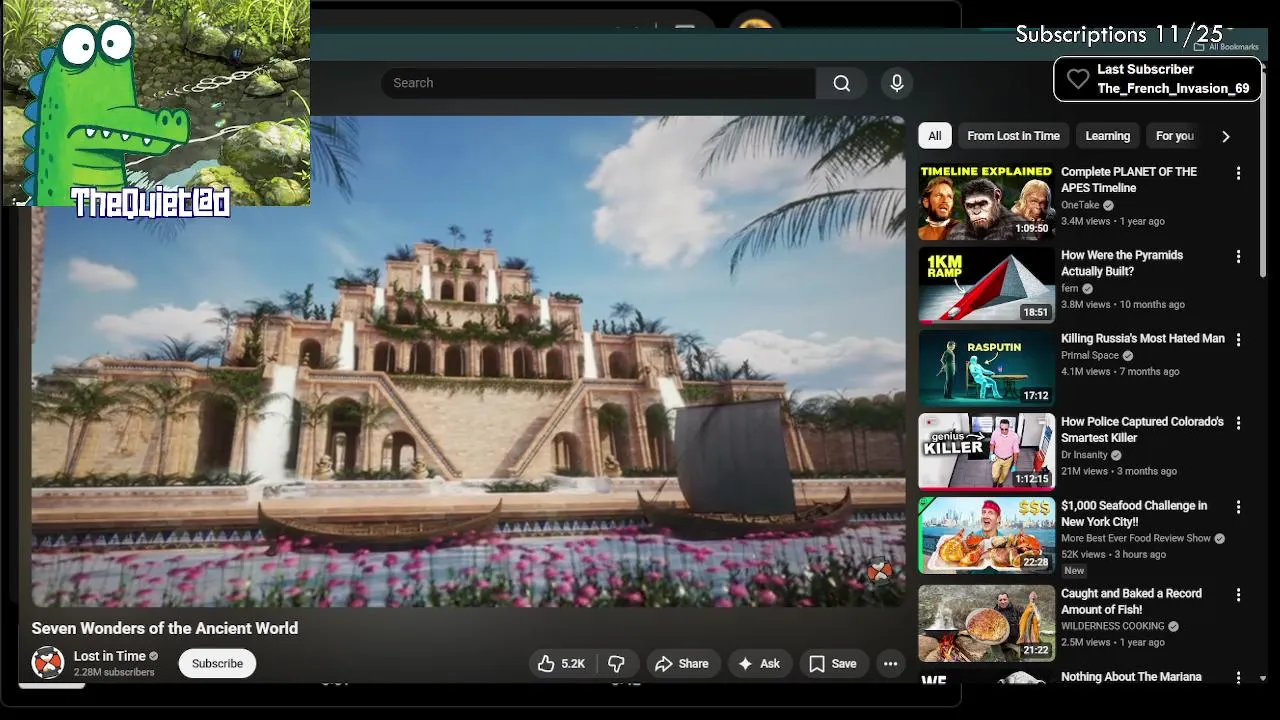Open title Nothing About The Mariana
Image resolution: width=1280 pixels, height=720 pixels.
point(1131,677)
